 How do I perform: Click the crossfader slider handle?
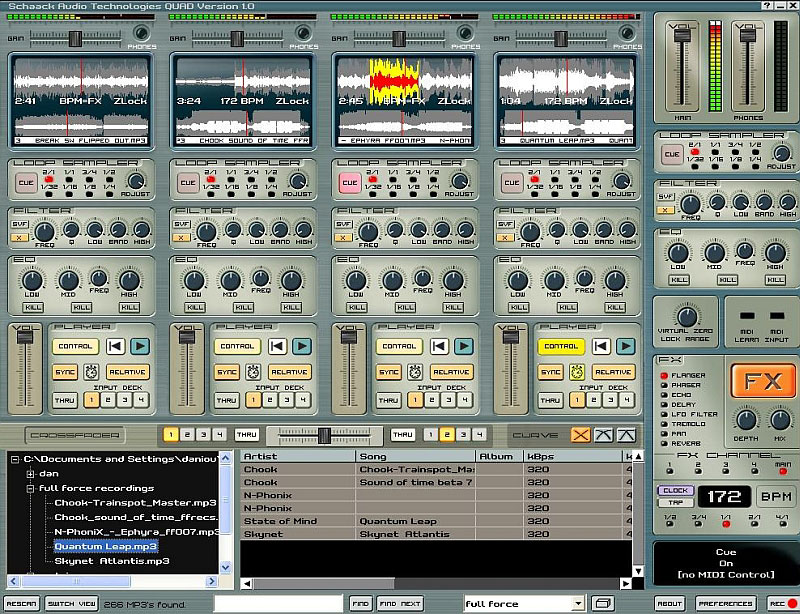[x=324, y=435]
